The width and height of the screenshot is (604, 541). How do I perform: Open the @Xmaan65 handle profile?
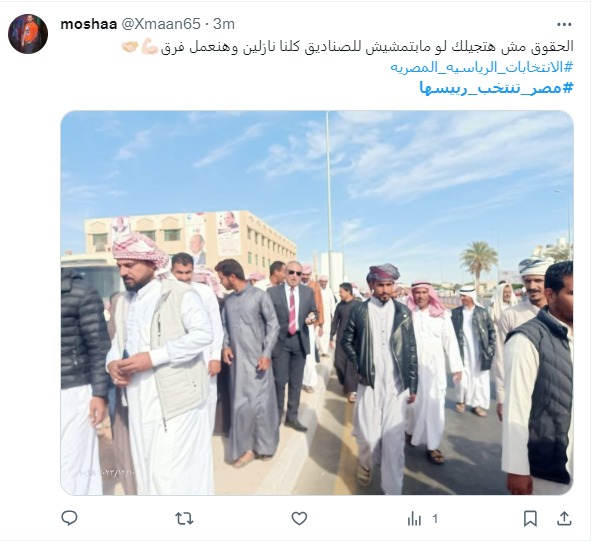click(x=161, y=24)
